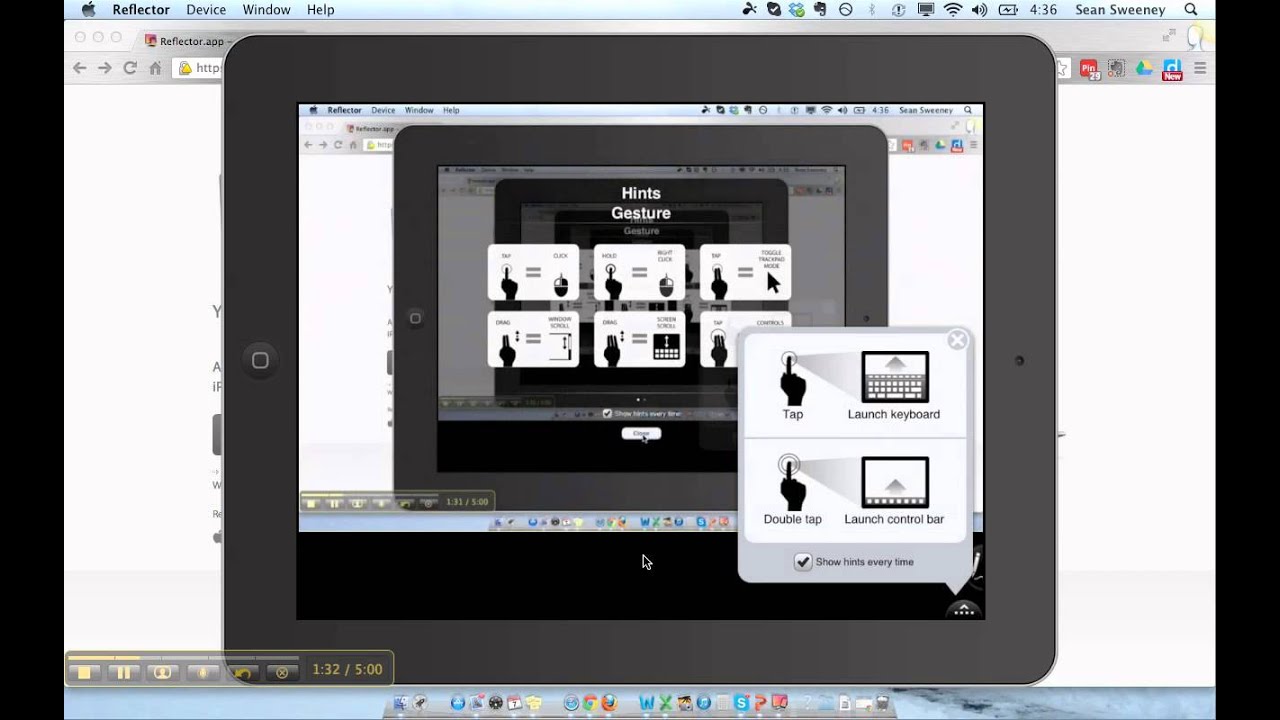This screenshot has width=1280, height=720.
Task: Click the mirrored iPad's home button
Action: tap(260, 360)
